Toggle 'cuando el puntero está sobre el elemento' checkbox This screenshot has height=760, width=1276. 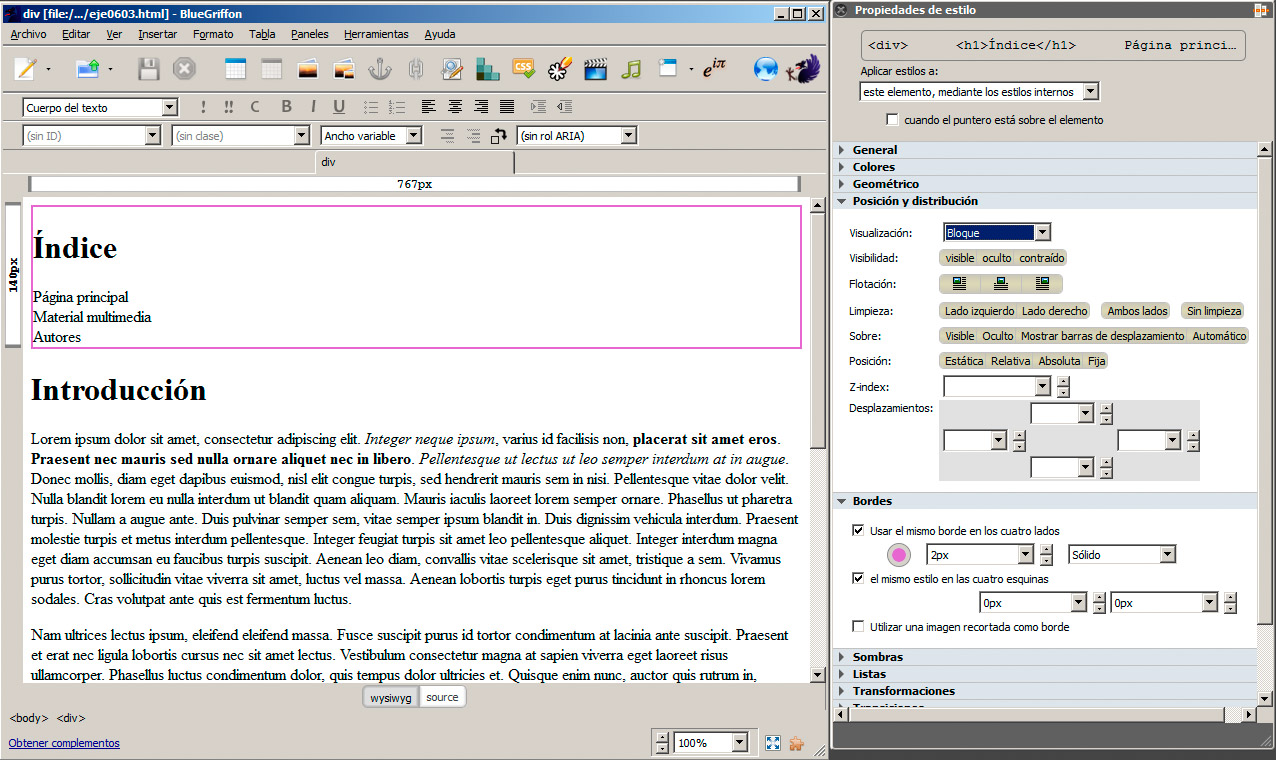click(893, 120)
